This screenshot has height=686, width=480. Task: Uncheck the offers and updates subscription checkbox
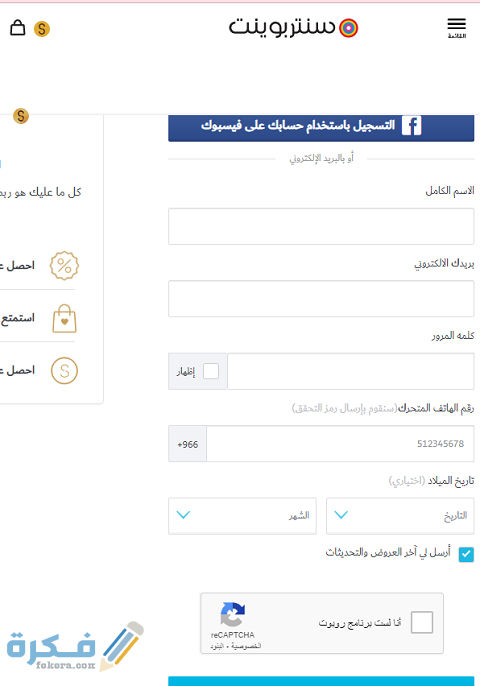[466, 554]
